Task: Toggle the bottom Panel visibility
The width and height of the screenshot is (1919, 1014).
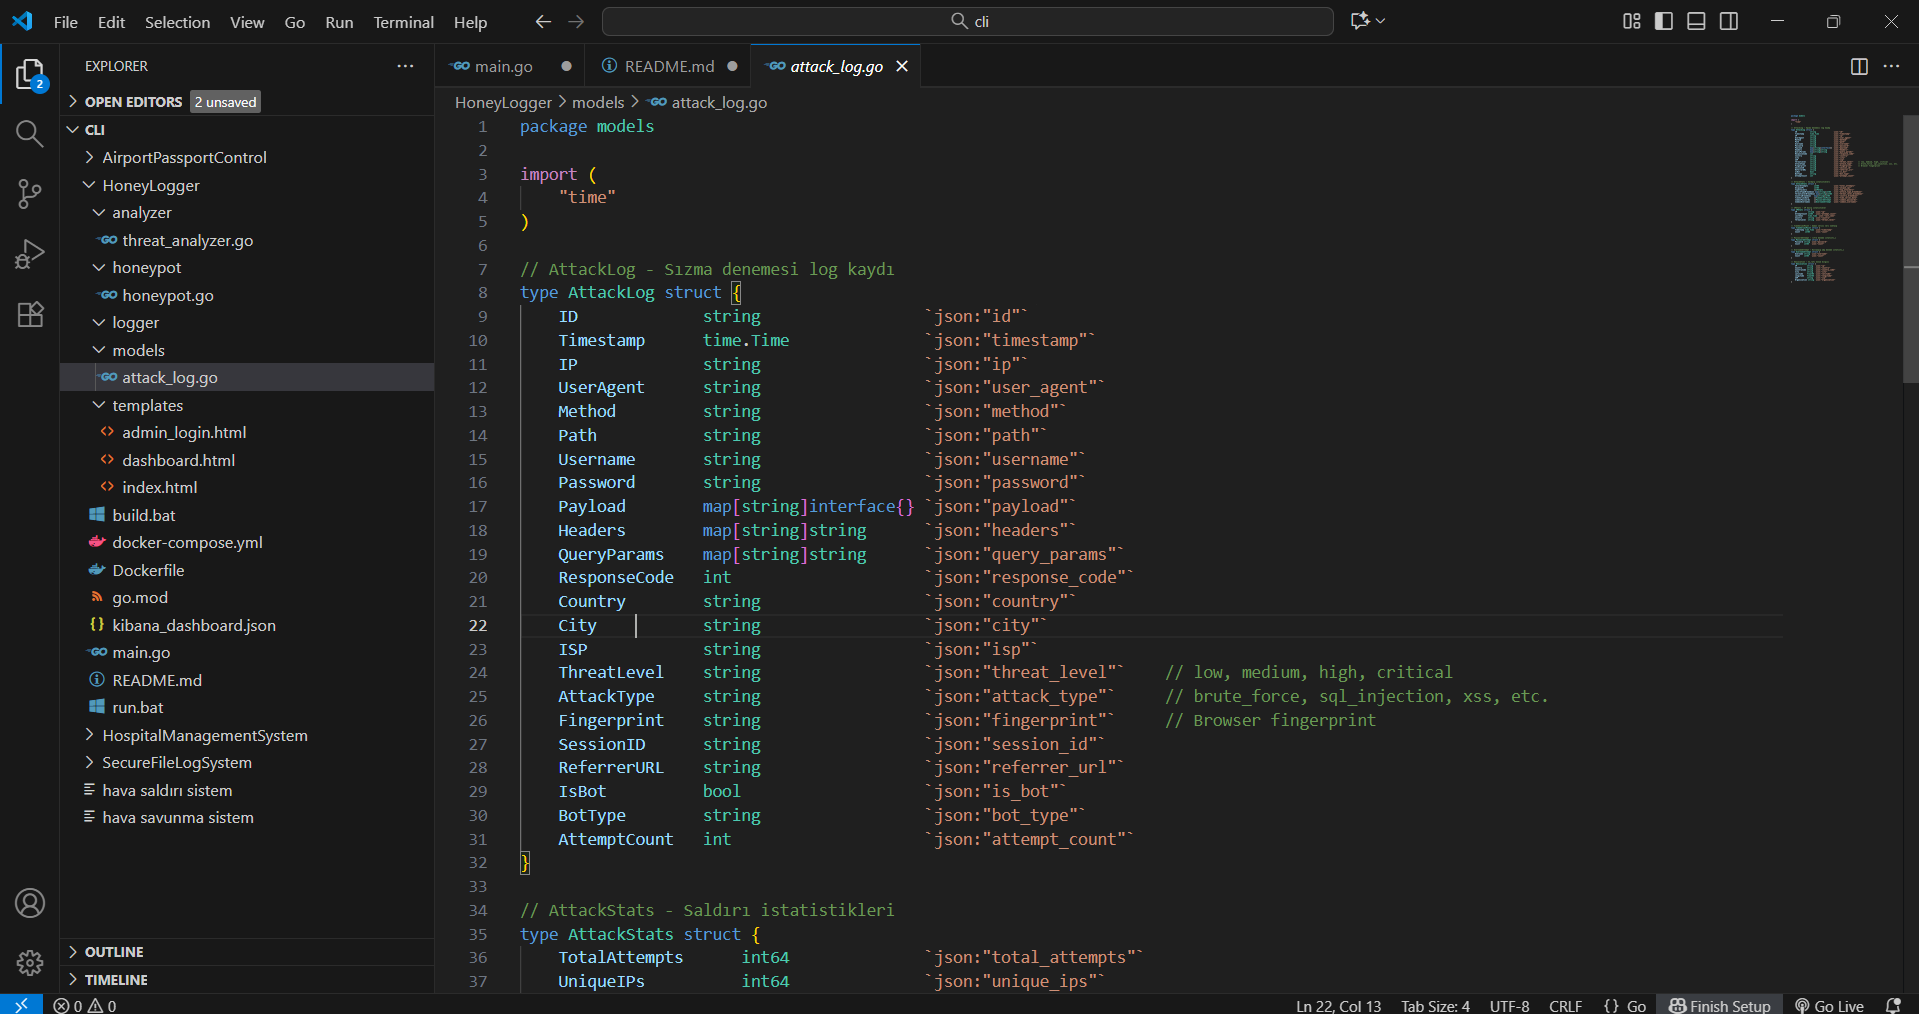Action: coord(1696,21)
